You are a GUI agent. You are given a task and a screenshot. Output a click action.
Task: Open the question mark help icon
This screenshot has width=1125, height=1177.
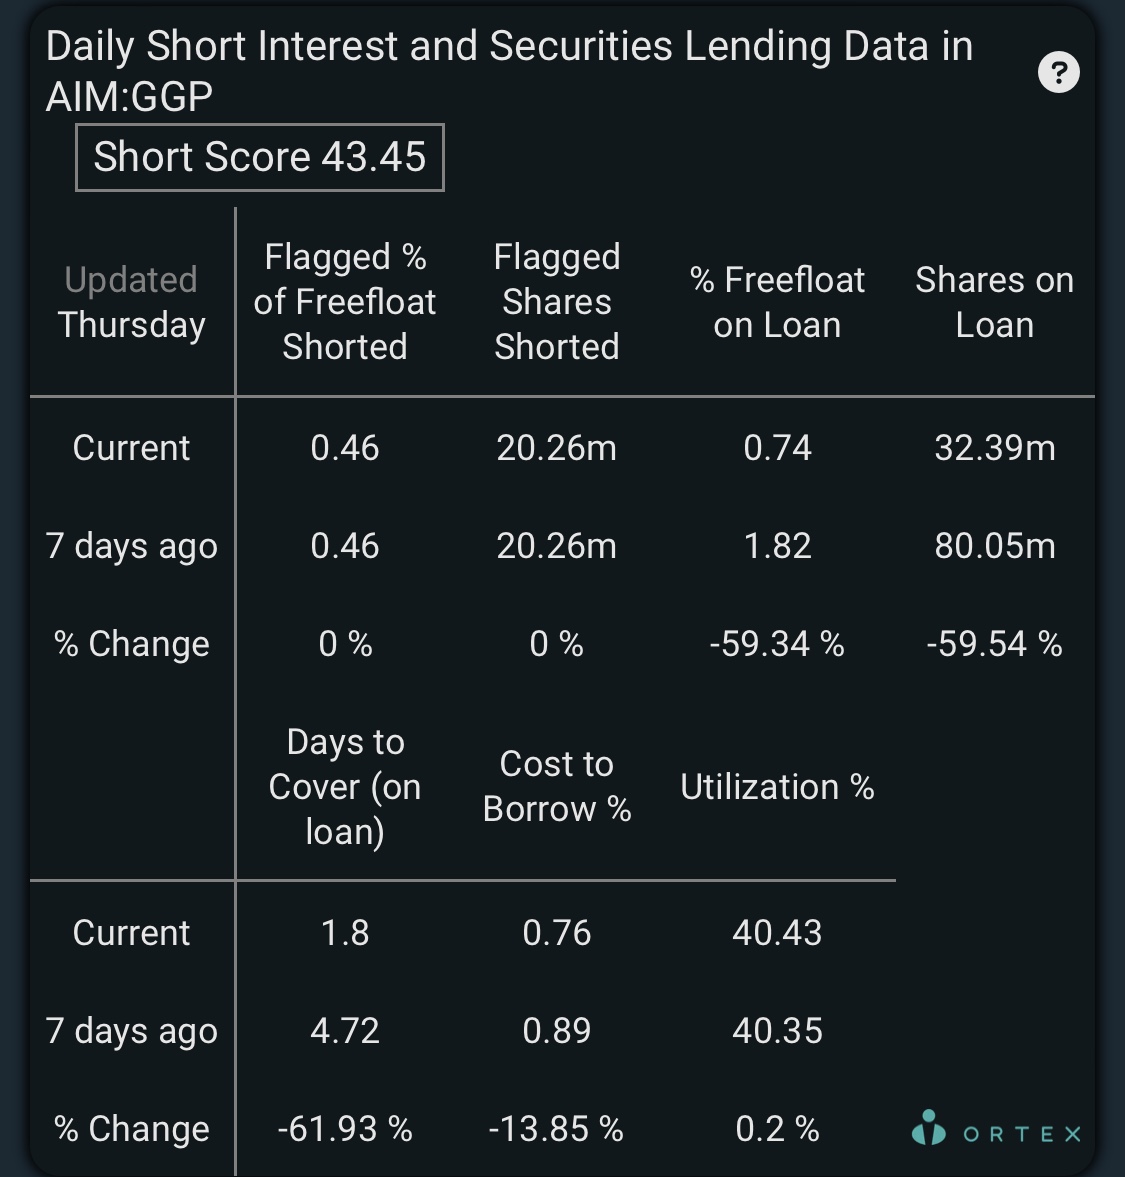point(1058,72)
